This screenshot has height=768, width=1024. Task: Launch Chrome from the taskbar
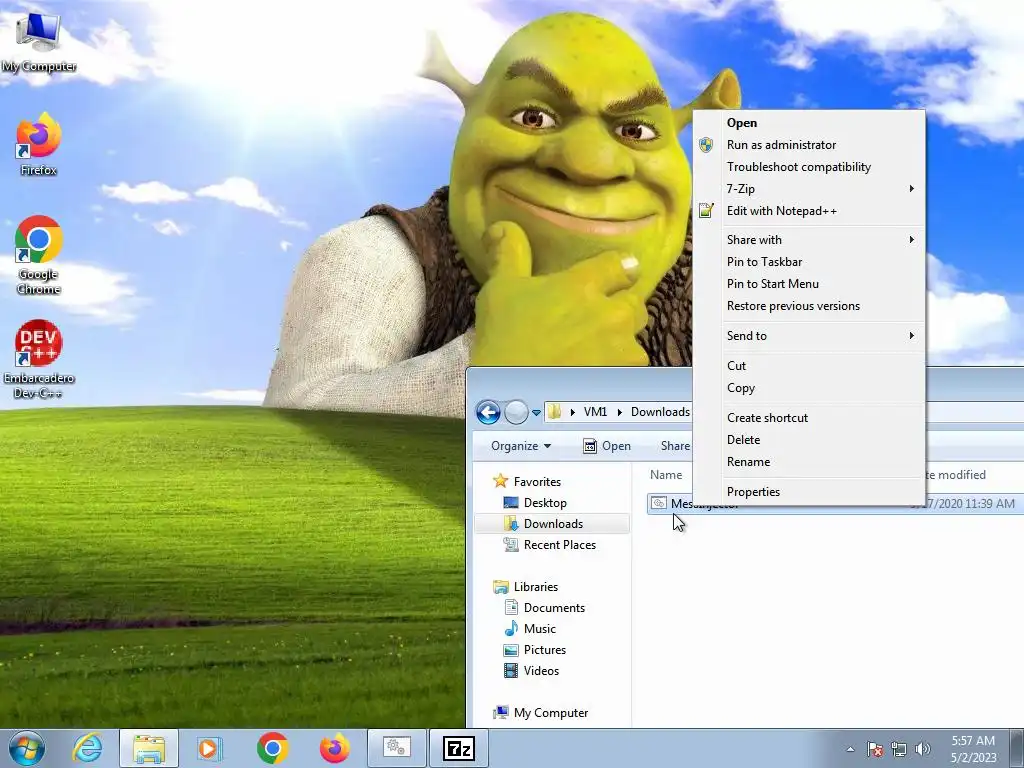coord(272,748)
